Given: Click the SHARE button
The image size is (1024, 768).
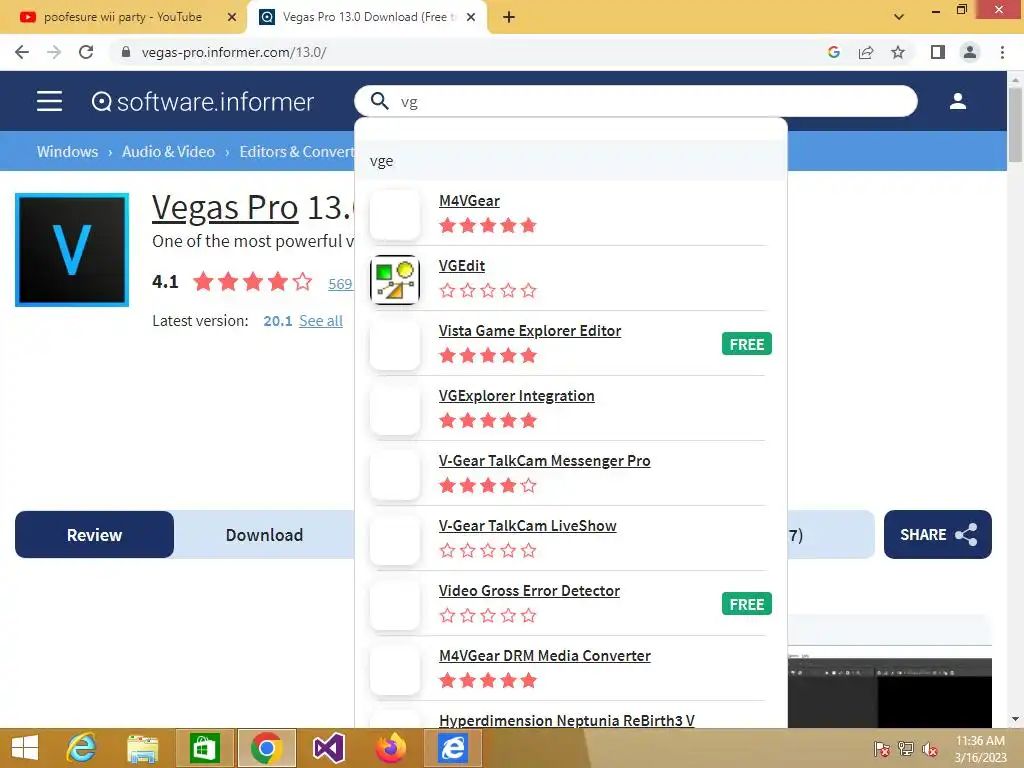Looking at the screenshot, I should [938, 535].
